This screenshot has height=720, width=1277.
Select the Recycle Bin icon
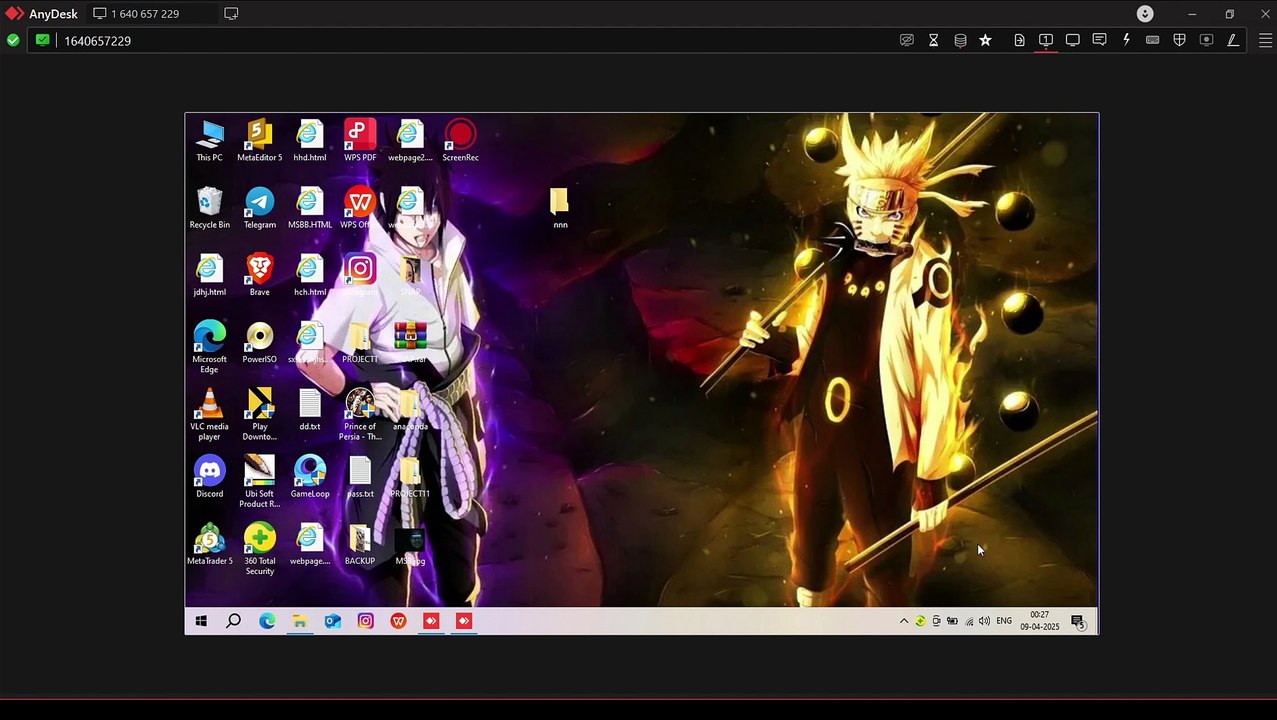(x=210, y=208)
